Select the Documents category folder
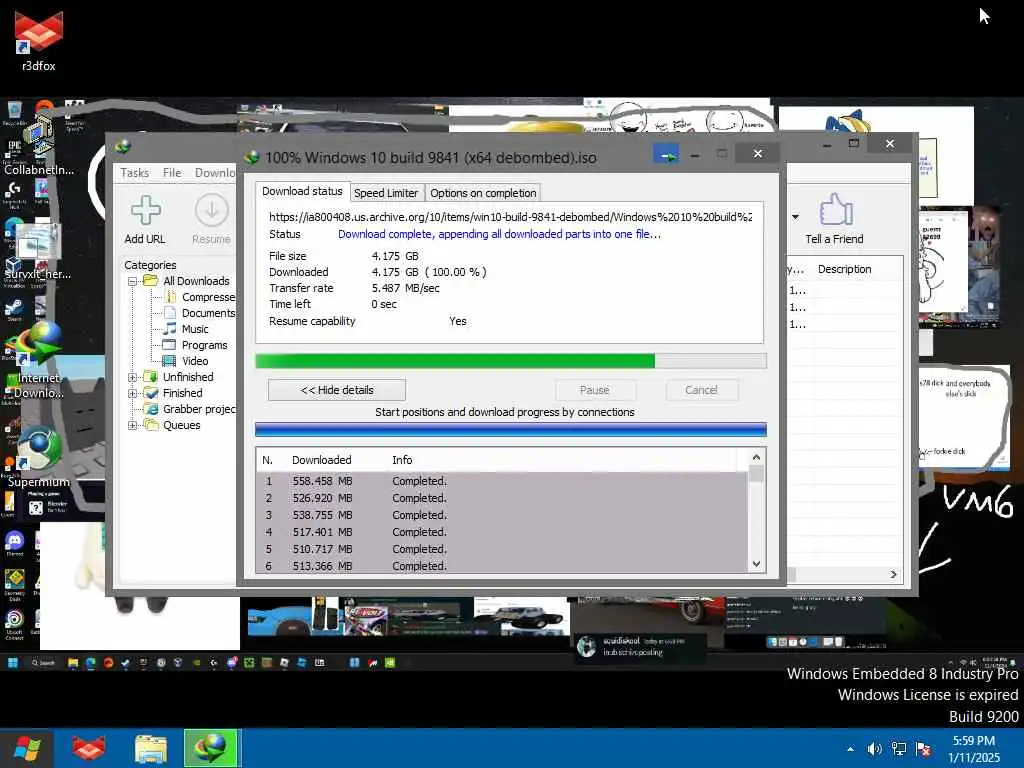Screen dimensions: 1024x768 pyautogui.click(x=201, y=313)
